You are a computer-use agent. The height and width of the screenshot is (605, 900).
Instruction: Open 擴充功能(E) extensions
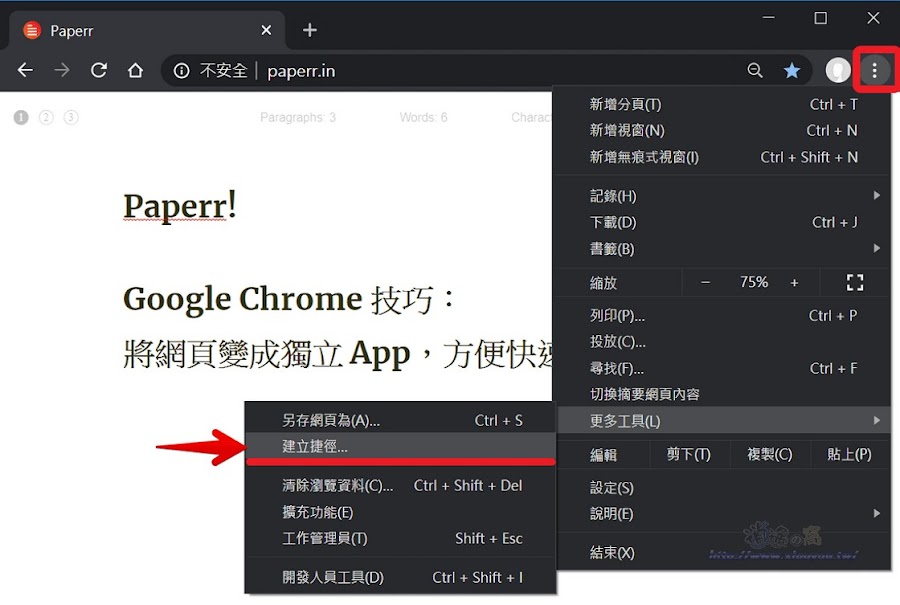coord(401,512)
